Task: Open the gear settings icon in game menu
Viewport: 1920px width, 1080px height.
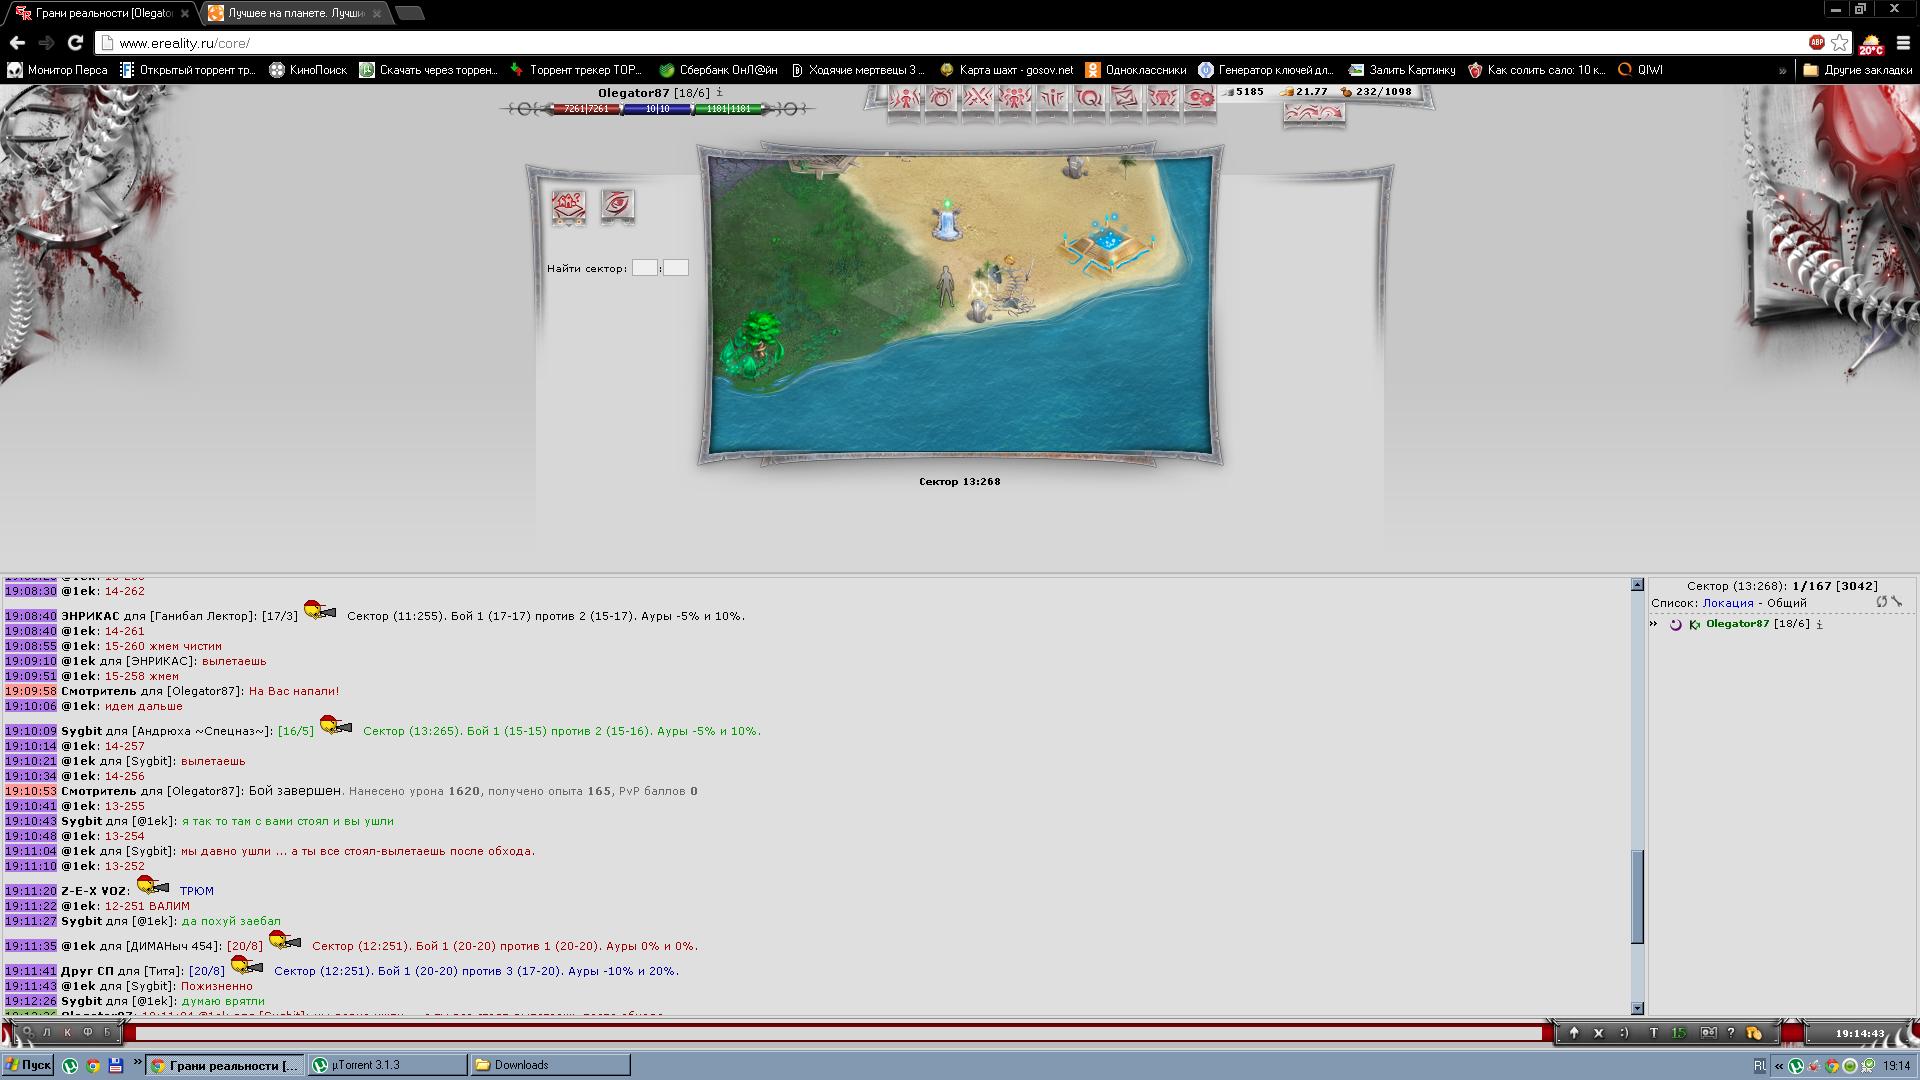Action: [1200, 98]
